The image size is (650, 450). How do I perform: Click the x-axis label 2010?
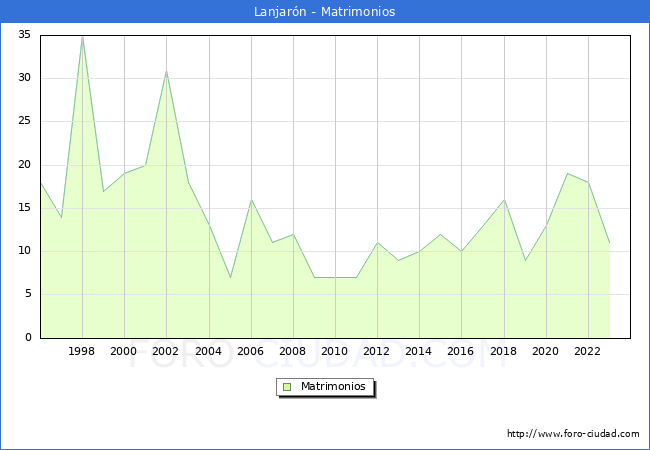(x=335, y=351)
